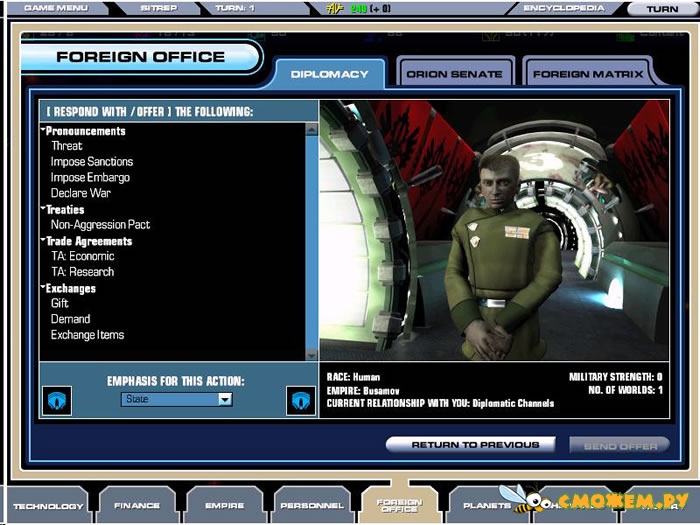
Task: Click the offer list scroll down arrow
Action: point(312,355)
